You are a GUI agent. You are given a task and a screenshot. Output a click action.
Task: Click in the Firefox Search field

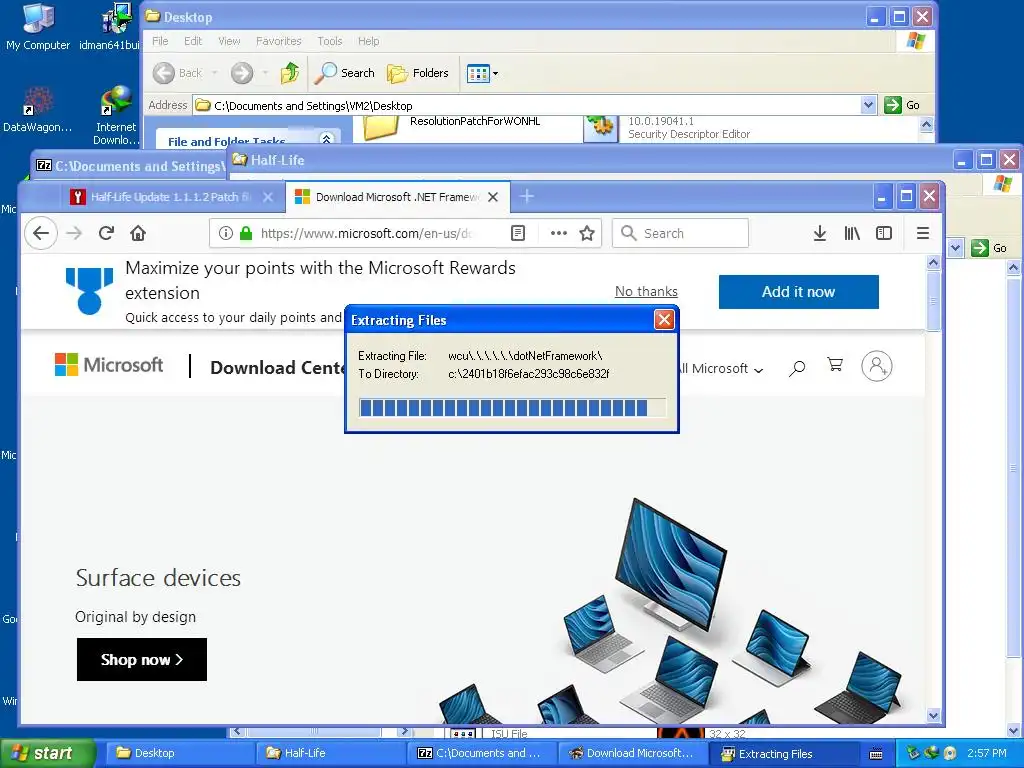[680, 233]
